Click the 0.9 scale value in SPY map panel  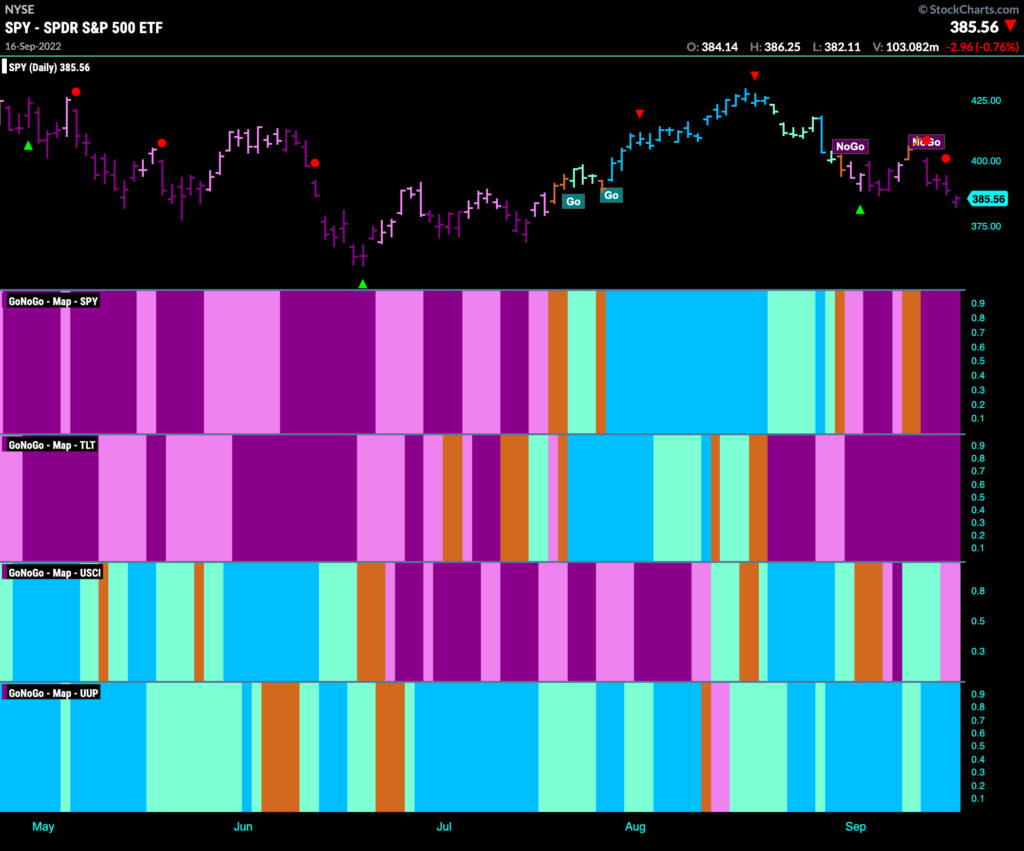[978, 304]
